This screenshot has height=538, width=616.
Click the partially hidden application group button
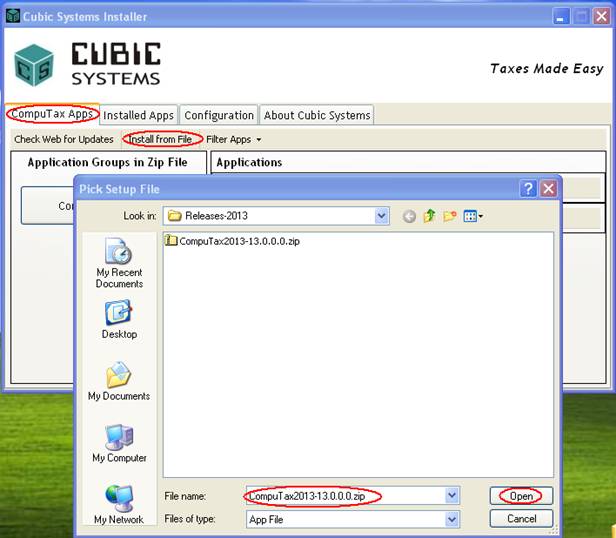(48, 206)
